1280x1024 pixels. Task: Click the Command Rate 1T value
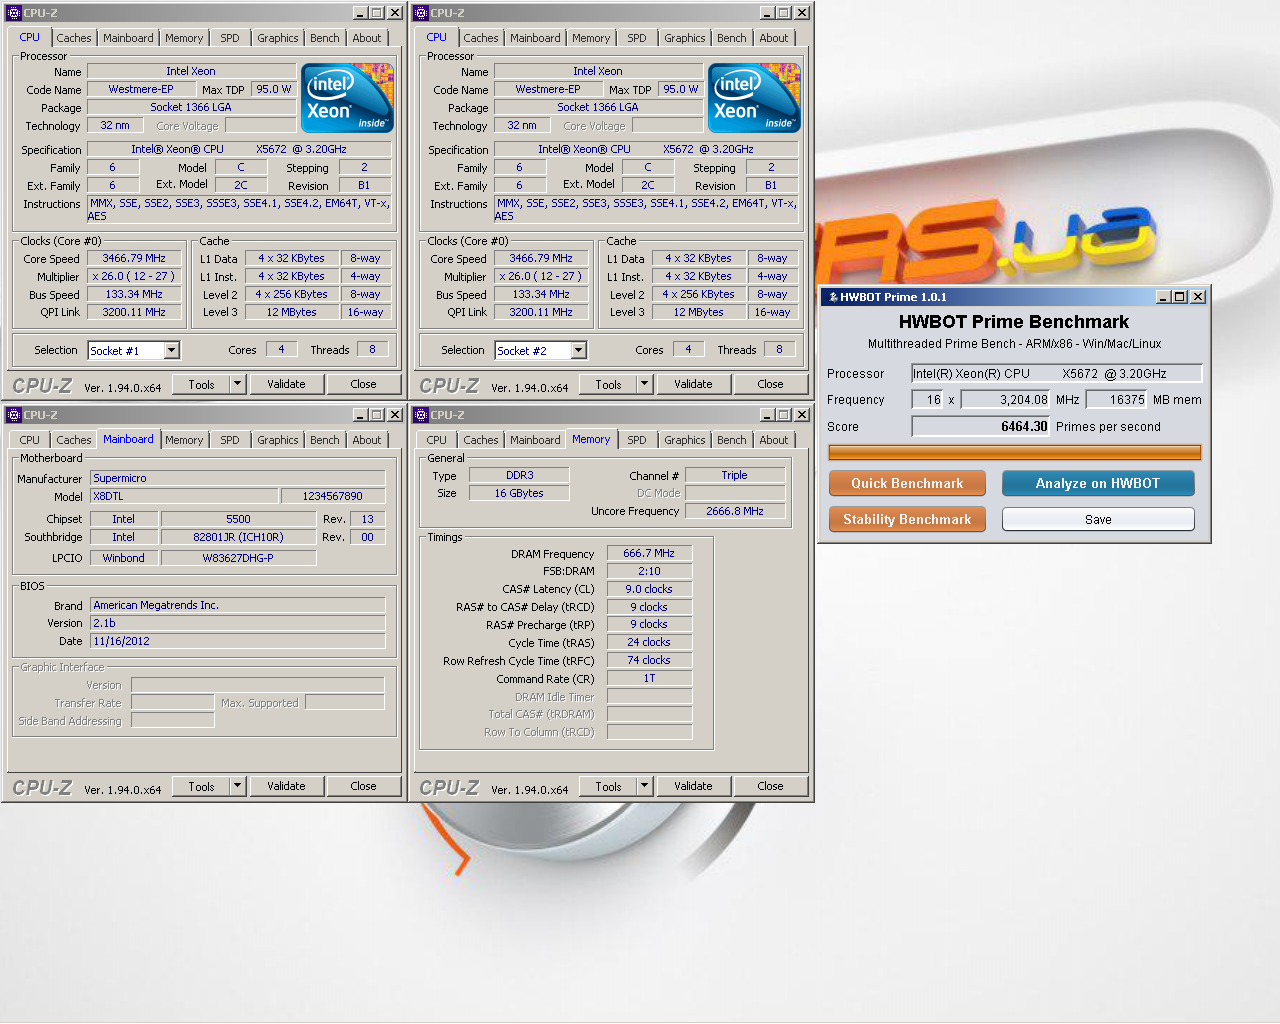coord(649,678)
